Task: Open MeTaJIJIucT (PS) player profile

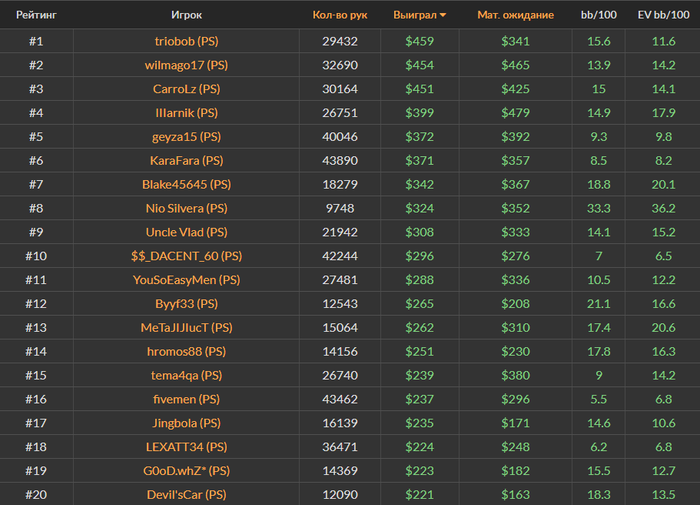Action: pyautogui.click(x=186, y=327)
